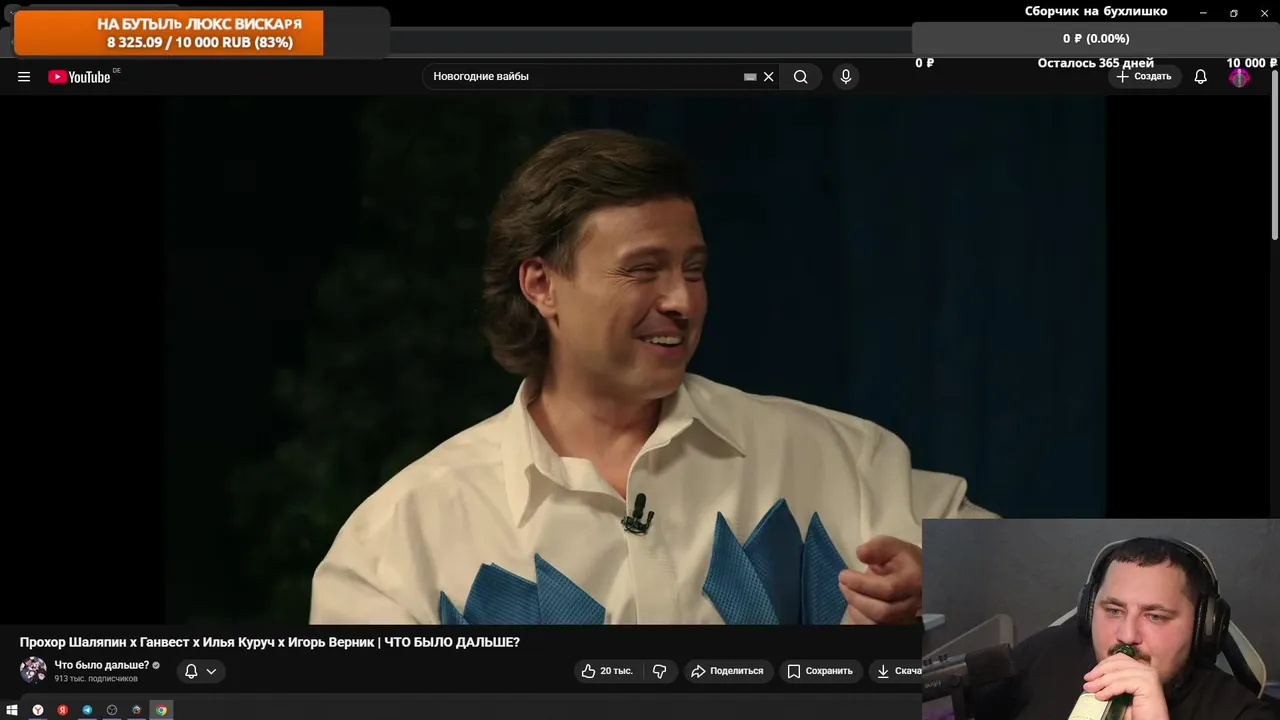Image resolution: width=1280 pixels, height=720 pixels.
Task: Run search with magnifier button
Action: click(801, 77)
